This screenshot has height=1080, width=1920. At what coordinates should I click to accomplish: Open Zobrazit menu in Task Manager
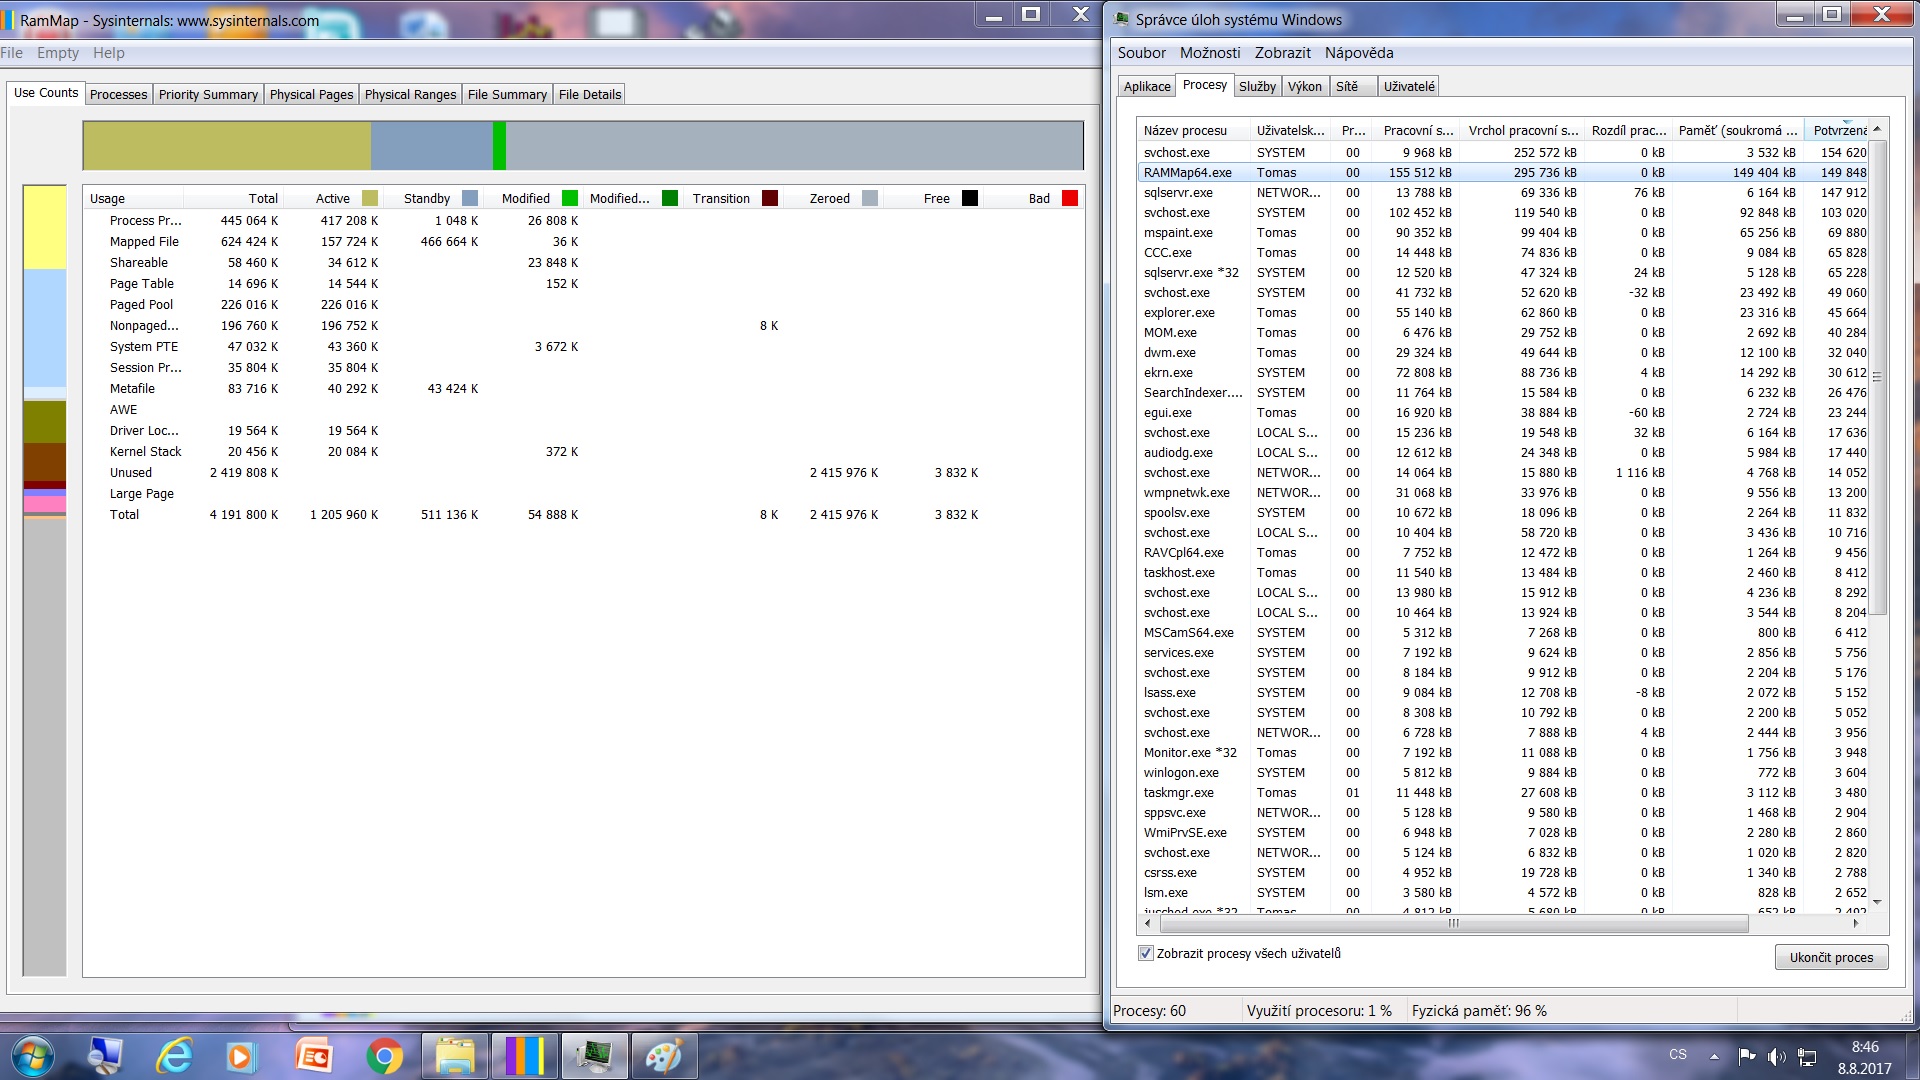(x=1283, y=53)
